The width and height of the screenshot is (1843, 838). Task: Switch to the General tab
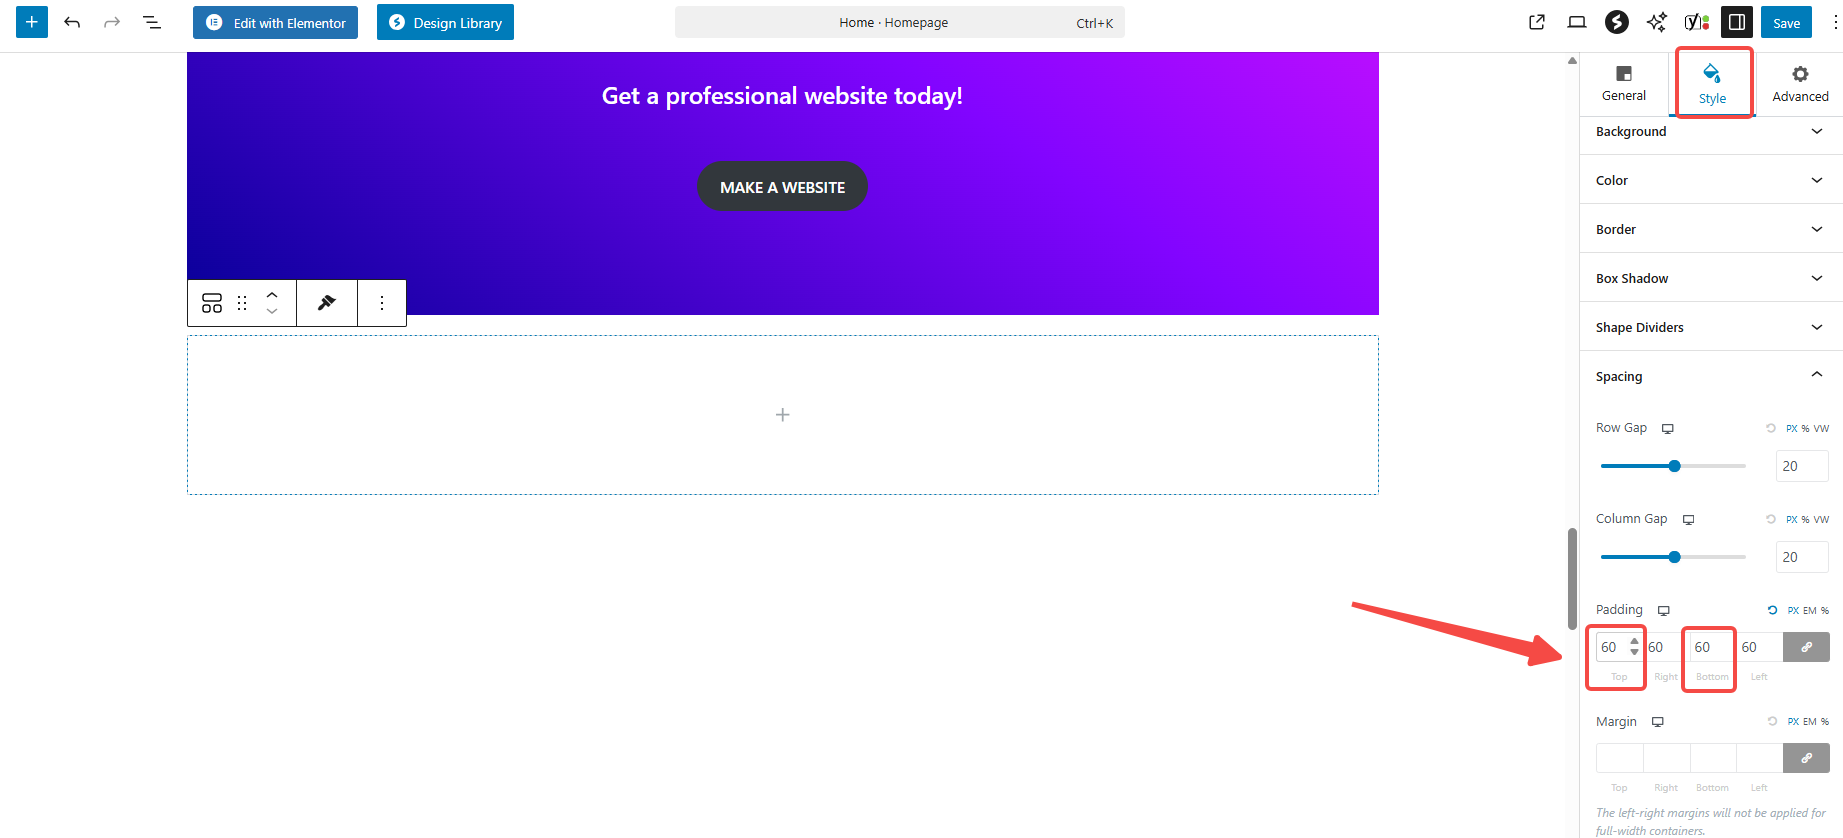click(x=1624, y=83)
